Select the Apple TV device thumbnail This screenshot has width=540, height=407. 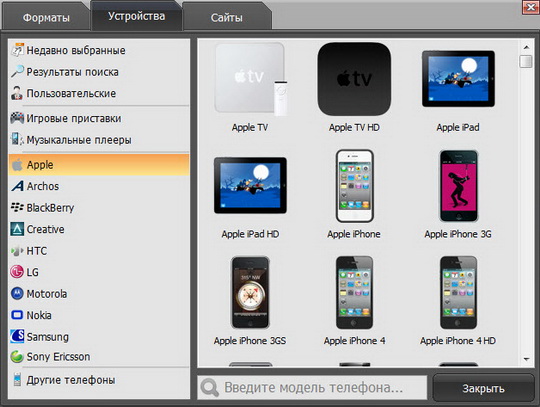pyautogui.click(x=251, y=79)
